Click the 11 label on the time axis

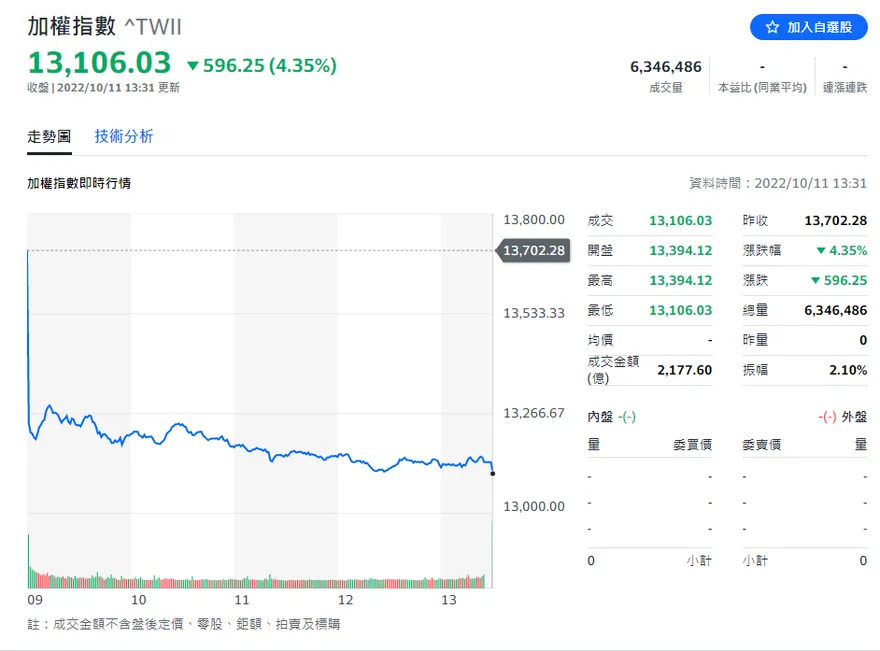(241, 600)
